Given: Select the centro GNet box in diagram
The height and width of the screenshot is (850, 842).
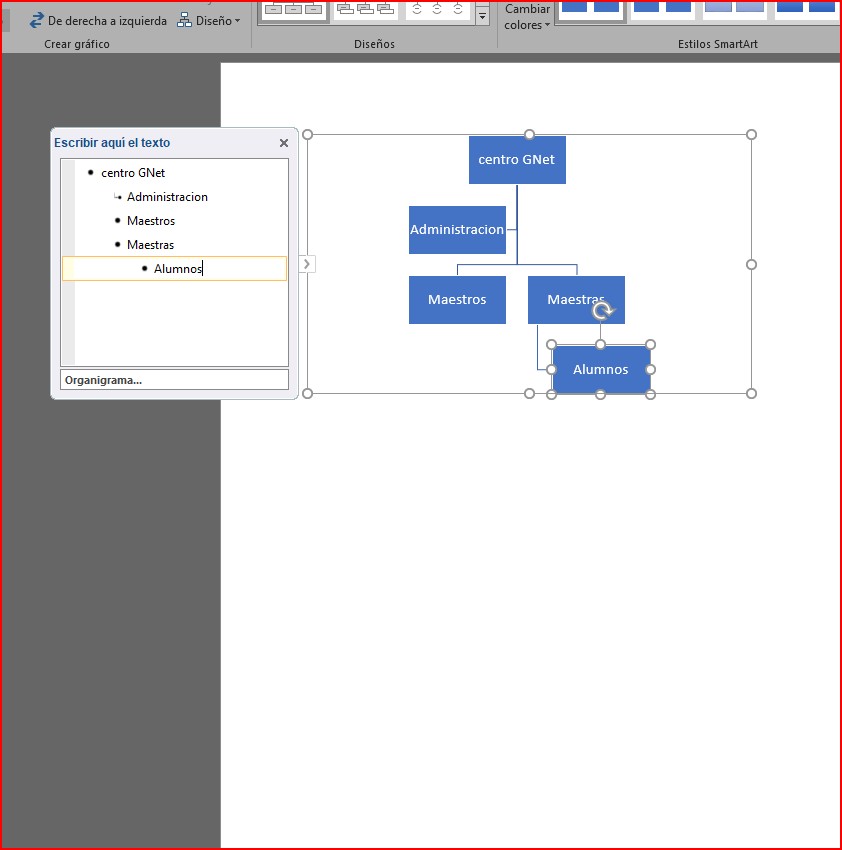Looking at the screenshot, I should point(517,160).
